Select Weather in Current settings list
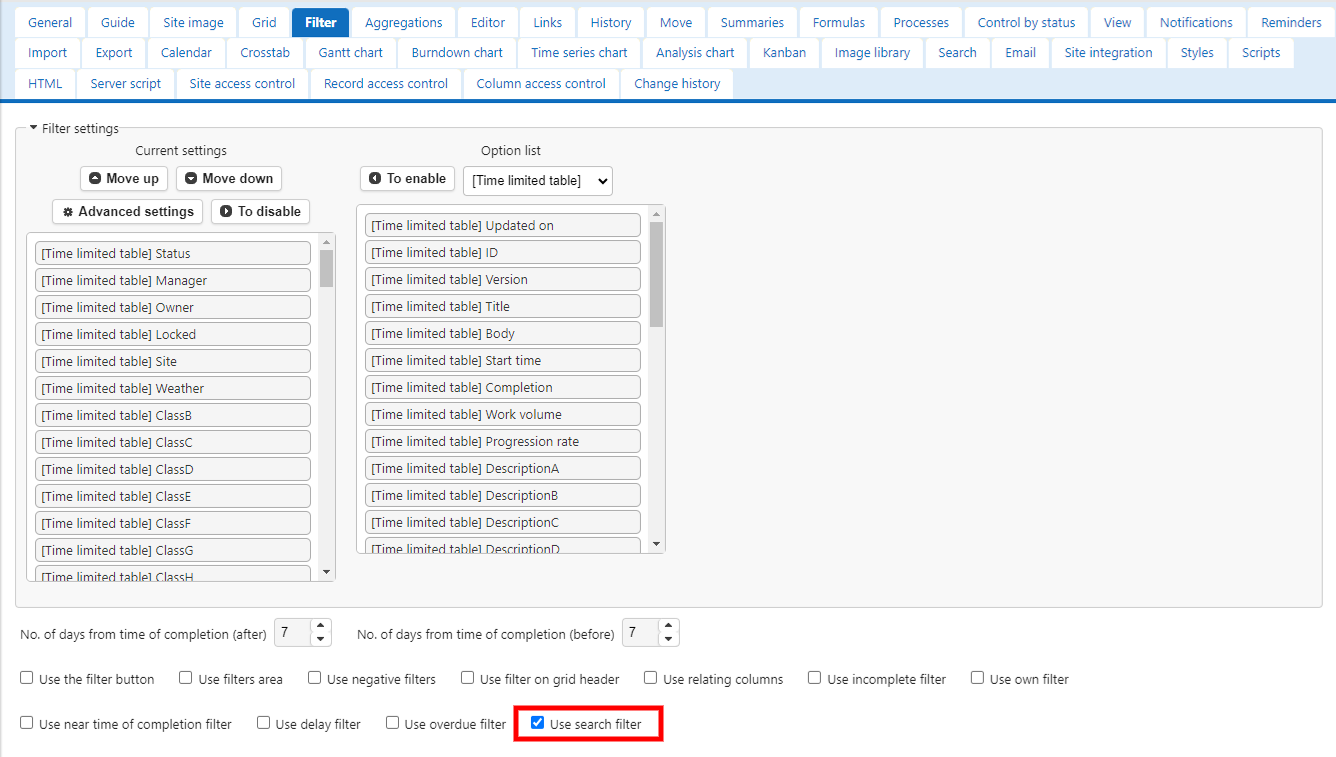Screen dimensions: 1336x757 (173, 388)
